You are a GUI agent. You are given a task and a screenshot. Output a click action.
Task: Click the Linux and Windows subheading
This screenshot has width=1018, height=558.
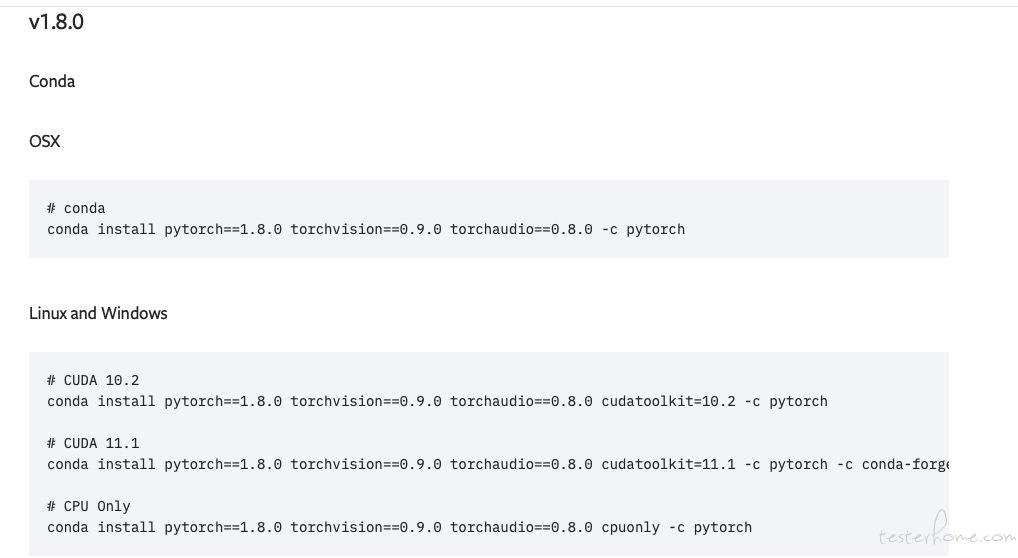98,313
